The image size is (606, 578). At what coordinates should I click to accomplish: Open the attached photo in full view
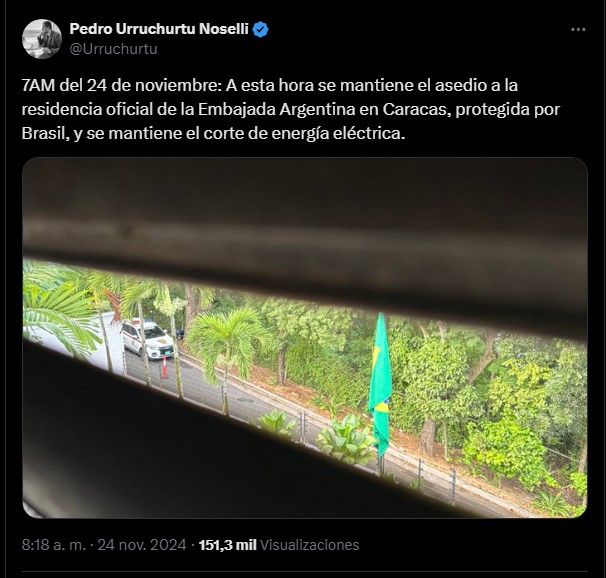tap(305, 337)
